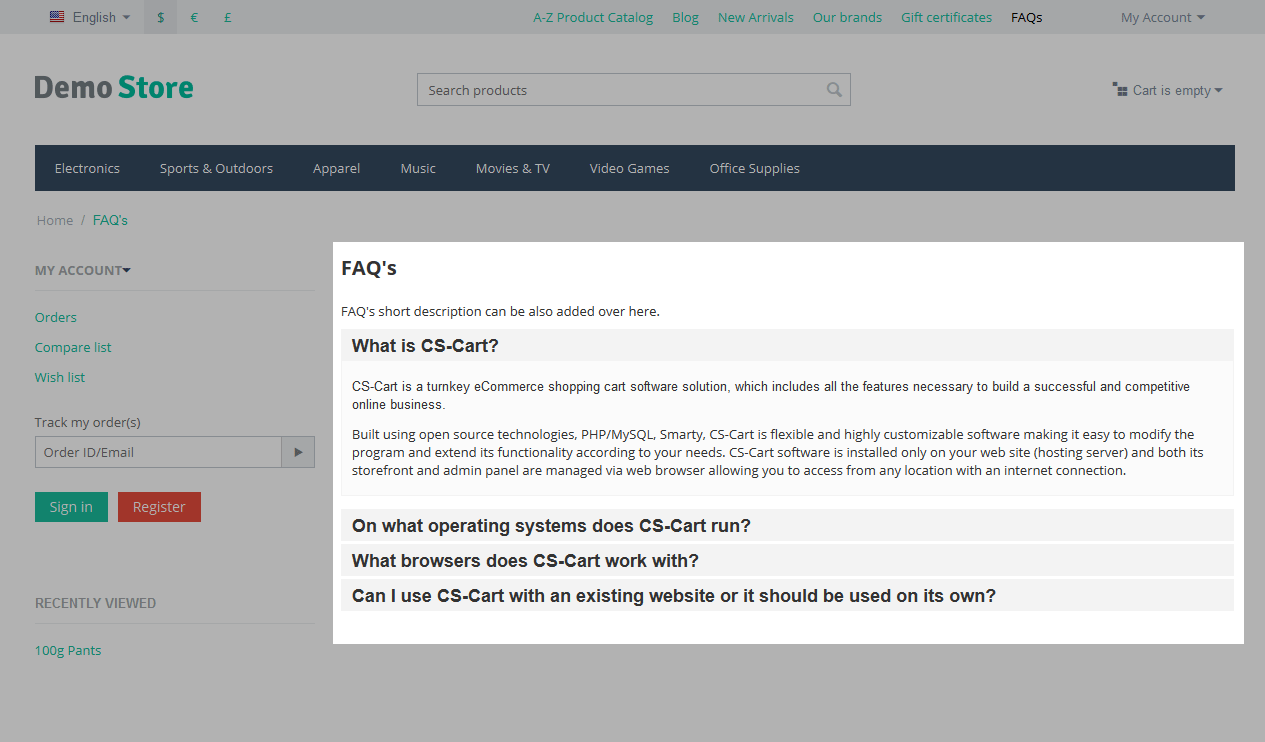The height and width of the screenshot is (742, 1265).
Task: Open the Apparel category
Action: [336, 168]
